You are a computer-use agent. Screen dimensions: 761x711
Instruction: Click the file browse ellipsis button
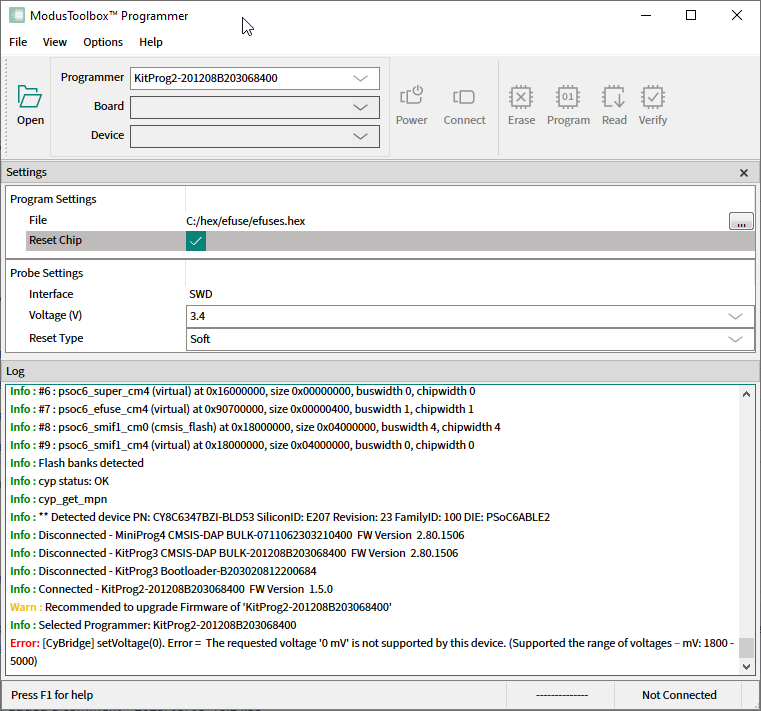click(741, 221)
